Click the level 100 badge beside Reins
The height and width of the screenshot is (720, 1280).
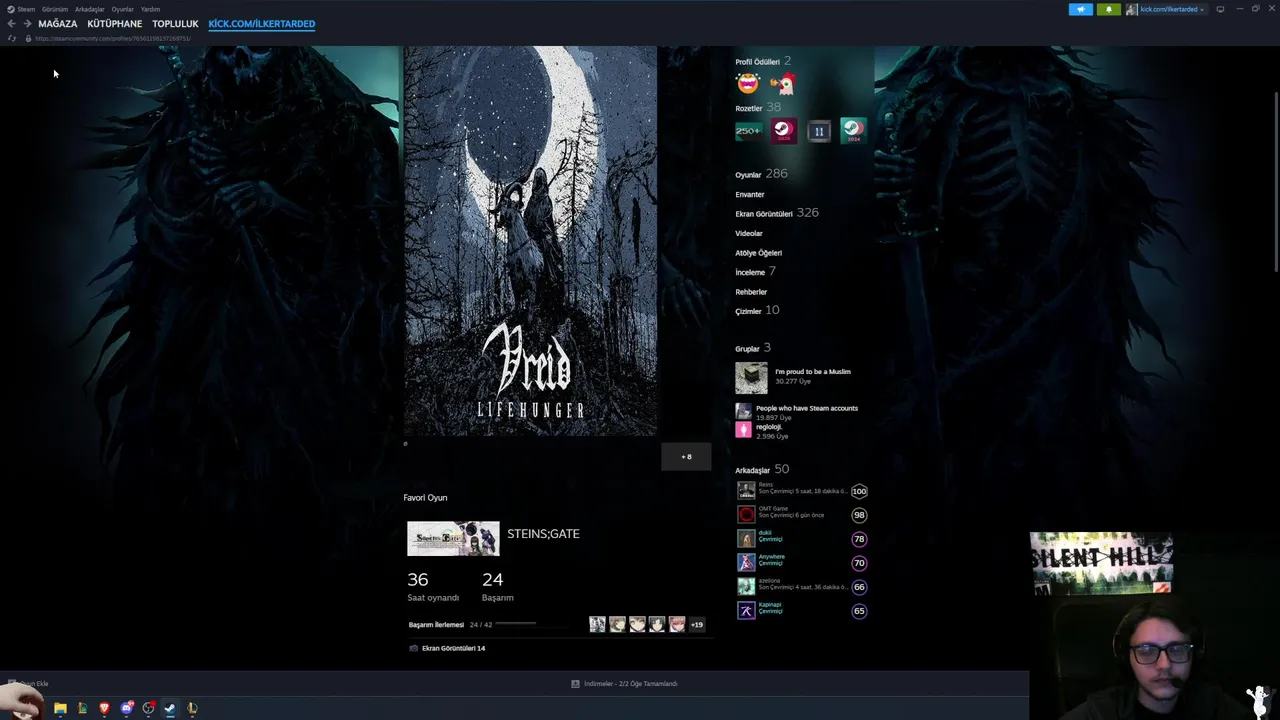pos(859,491)
